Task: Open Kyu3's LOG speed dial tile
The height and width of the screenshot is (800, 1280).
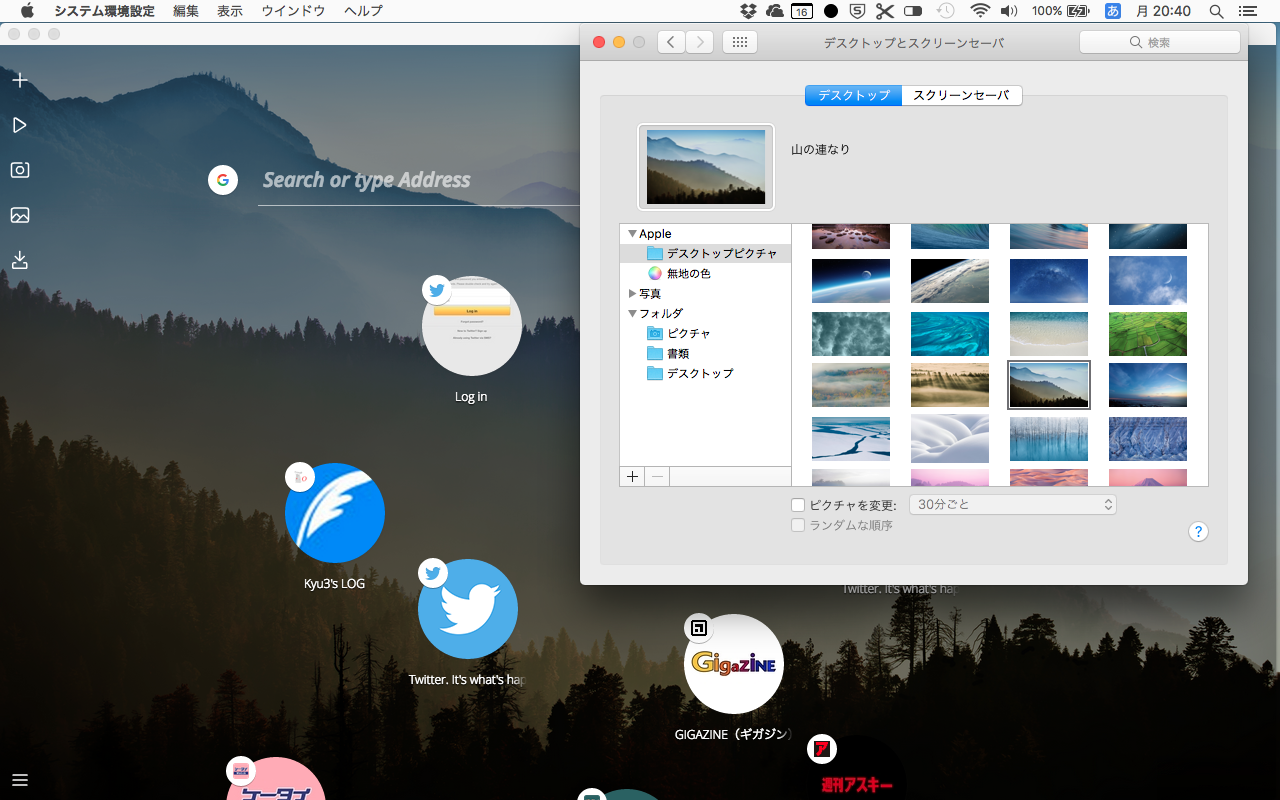Action: coord(335,513)
